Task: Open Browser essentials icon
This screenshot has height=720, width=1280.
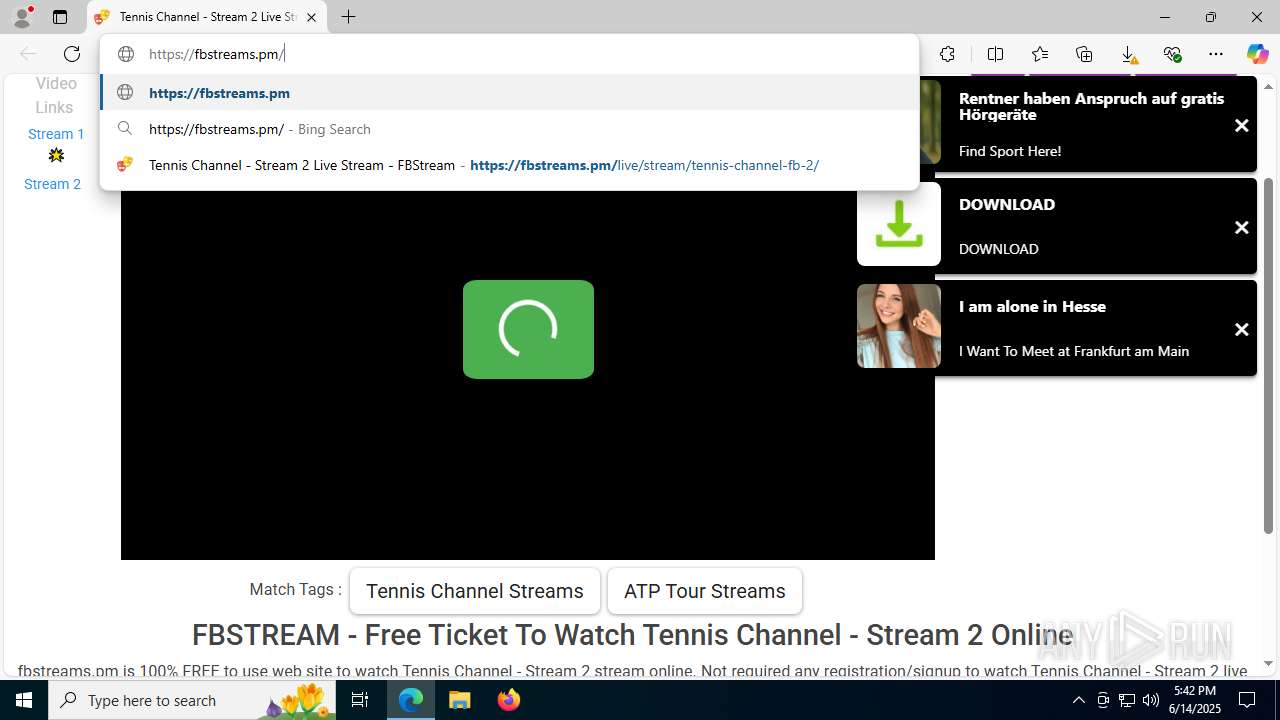Action: (x=1172, y=54)
